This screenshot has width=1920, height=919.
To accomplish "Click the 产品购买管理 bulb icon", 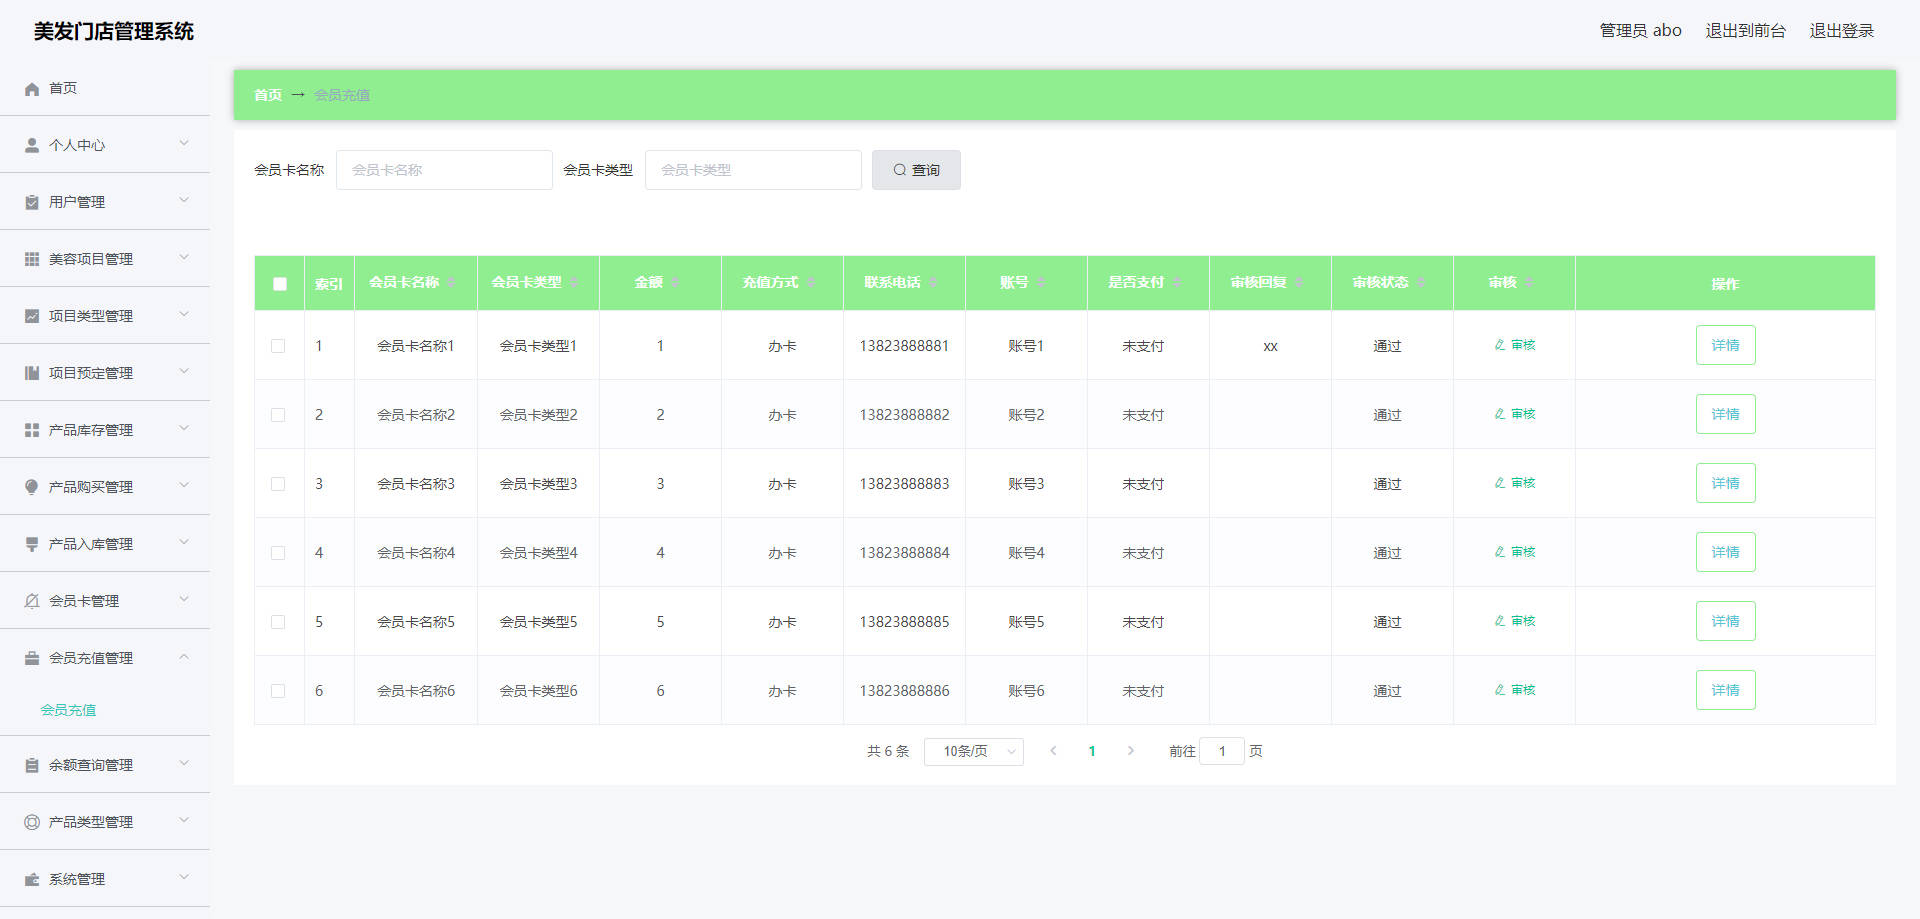I will click(32, 487).
